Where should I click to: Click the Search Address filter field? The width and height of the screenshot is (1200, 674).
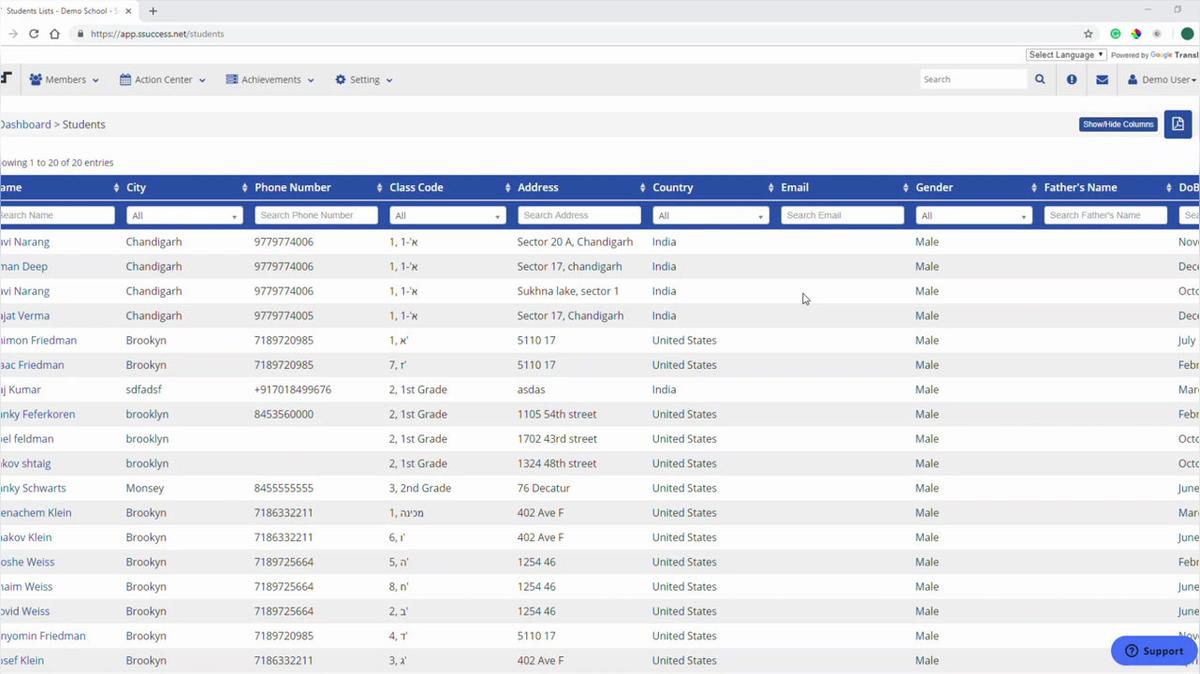579,215
